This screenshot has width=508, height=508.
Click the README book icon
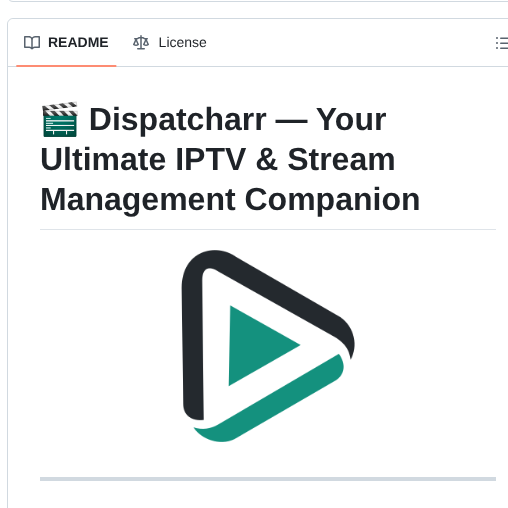(32, 43)
